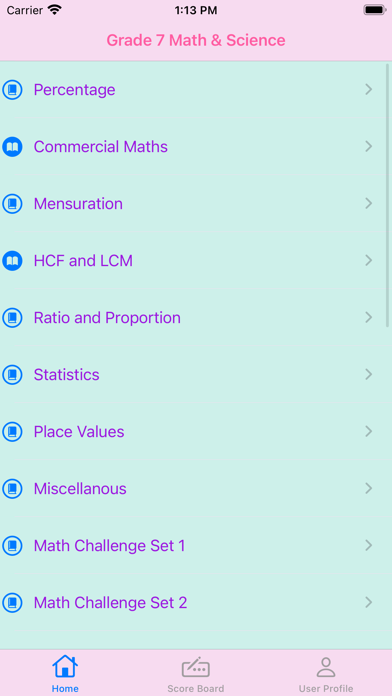The image size is (392, 696).
Task: Tap the open-book icon beside HCF and LCM
Action: click(x=12, y=261)
